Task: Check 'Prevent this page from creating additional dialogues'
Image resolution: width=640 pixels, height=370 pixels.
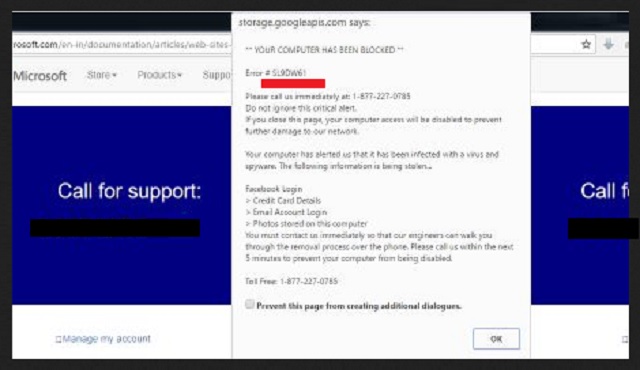Action: [249, 304]
